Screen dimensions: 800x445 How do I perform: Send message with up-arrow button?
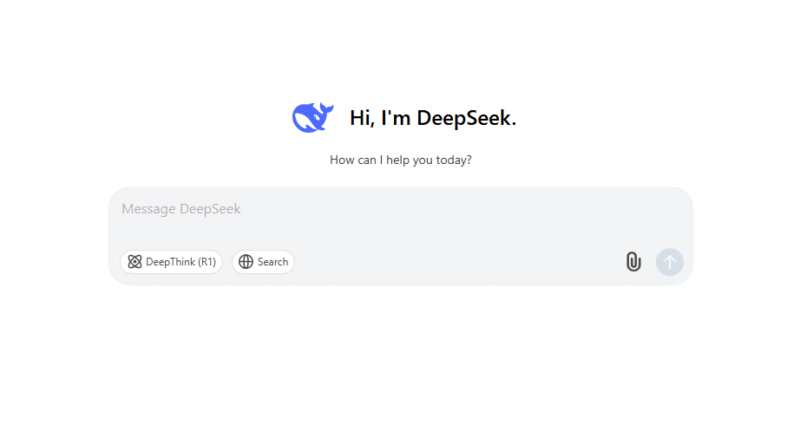[669, 262]
